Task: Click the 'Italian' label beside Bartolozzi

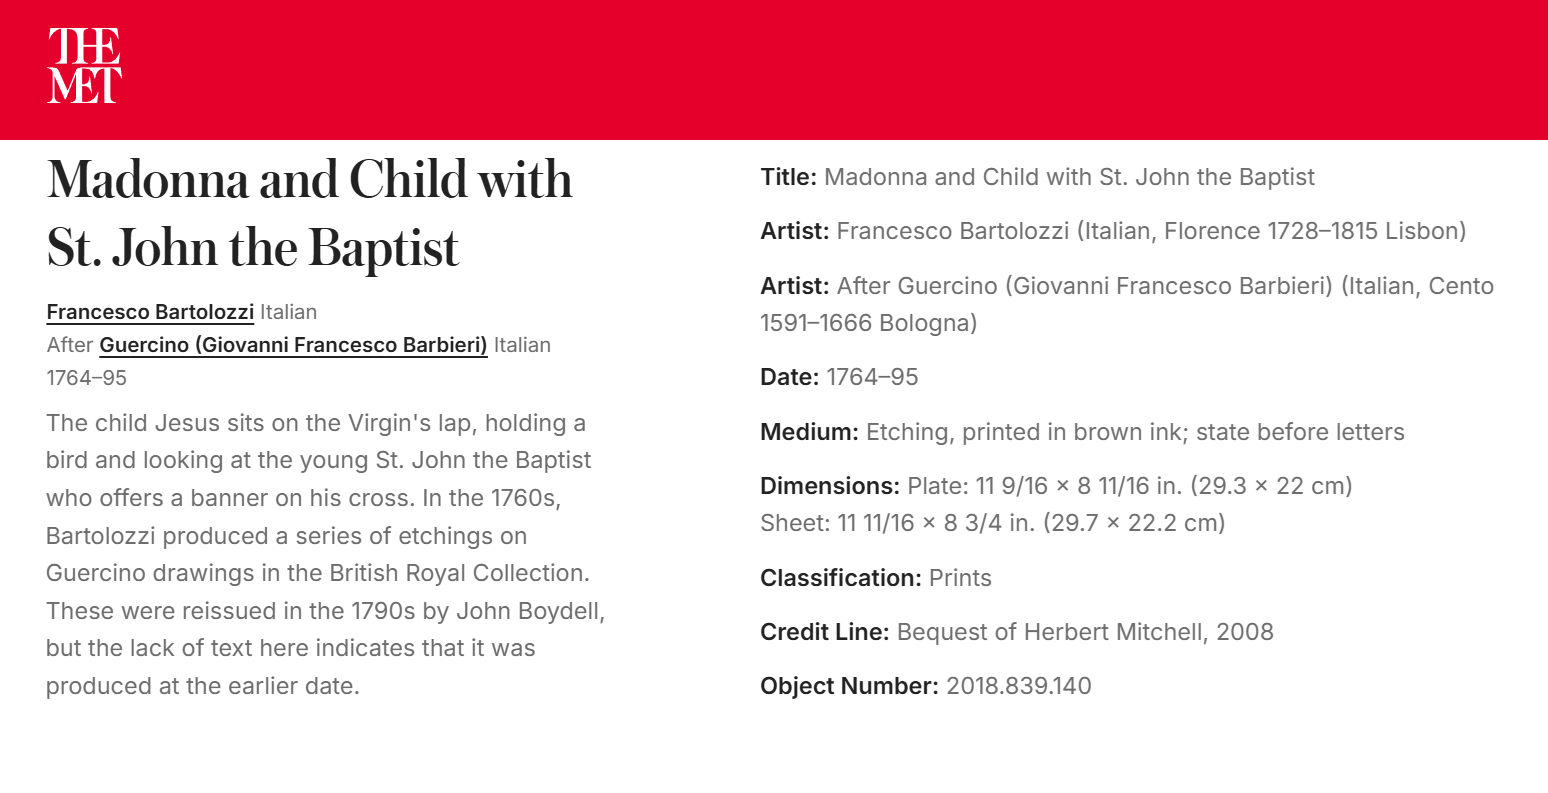Action: pyautogui.click(x=288, y=312)
